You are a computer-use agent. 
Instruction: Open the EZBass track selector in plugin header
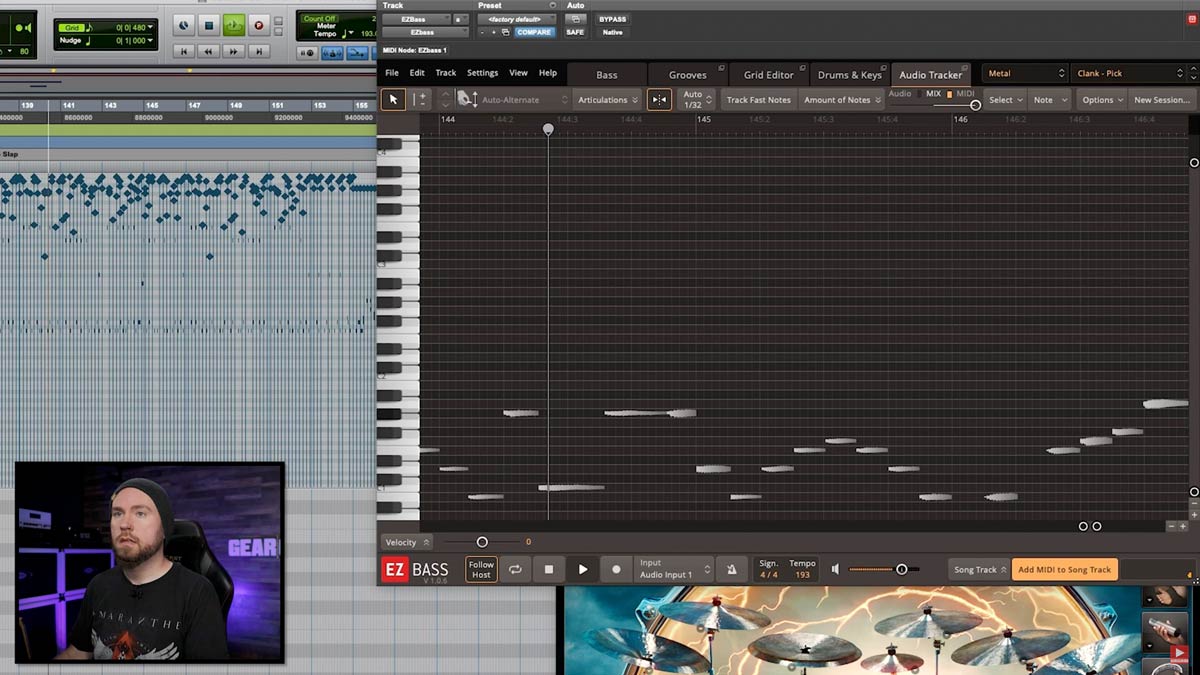pos(416,19)
